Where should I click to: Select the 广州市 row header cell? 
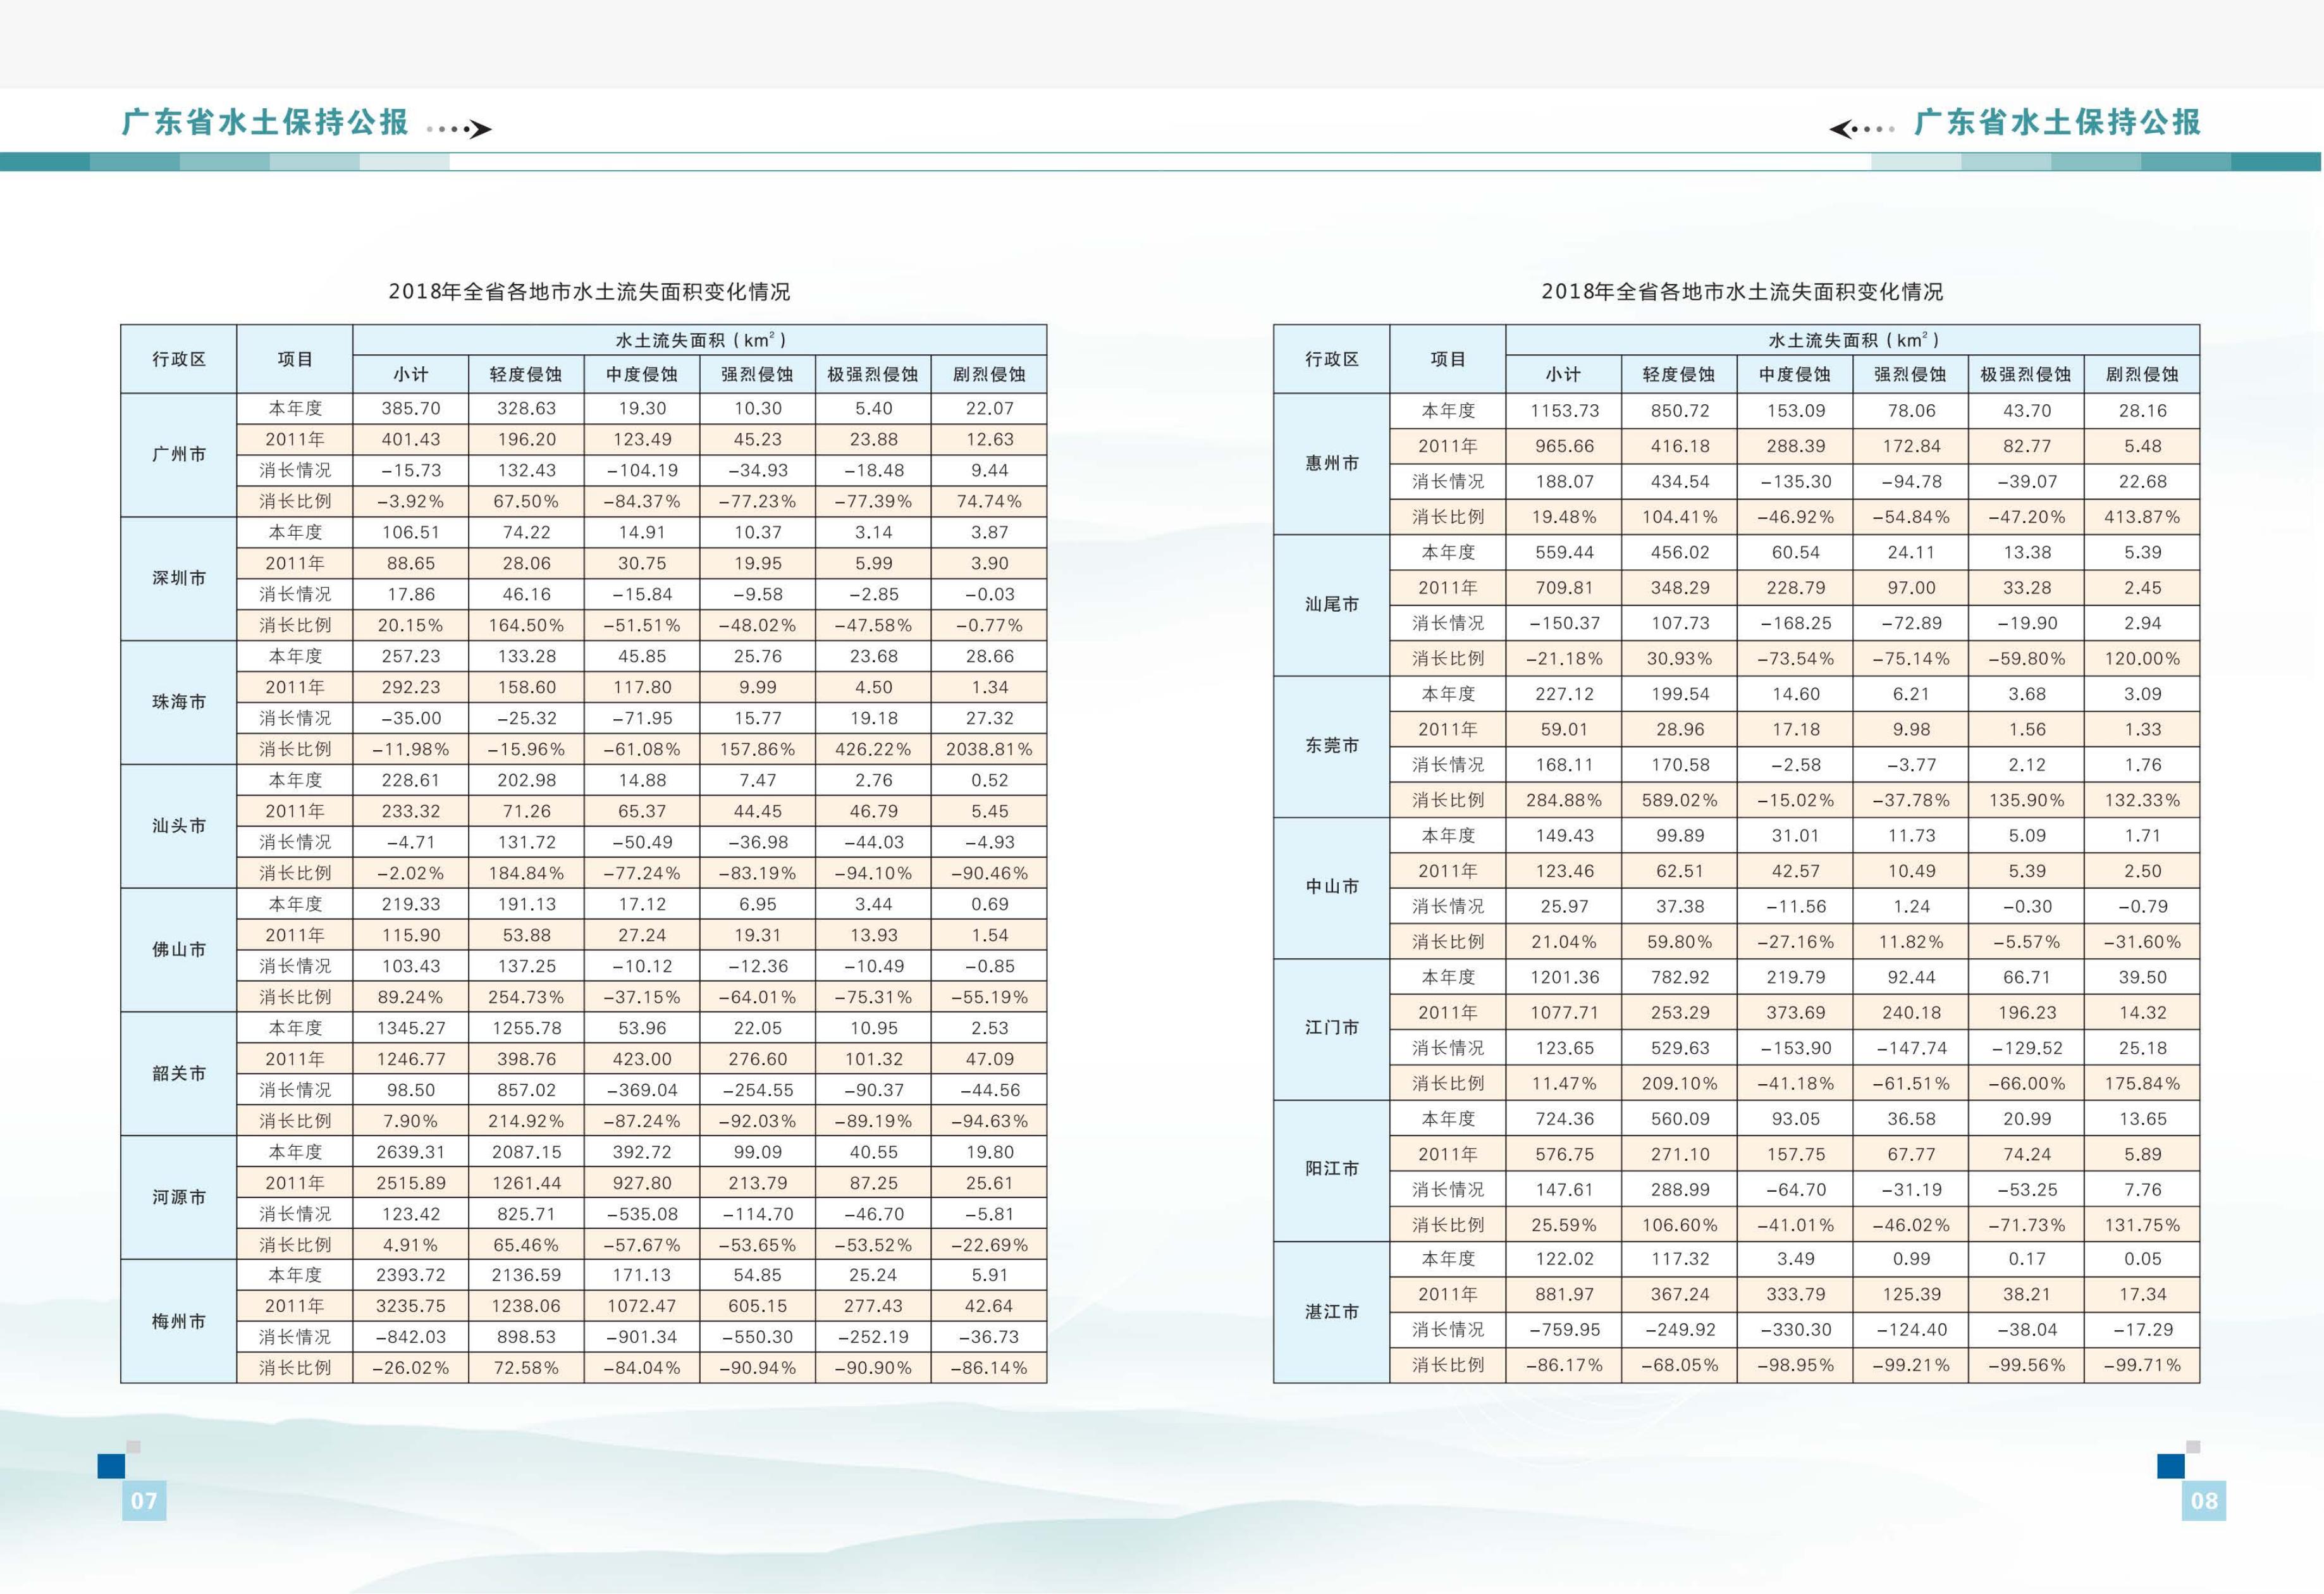click(179, 454)
